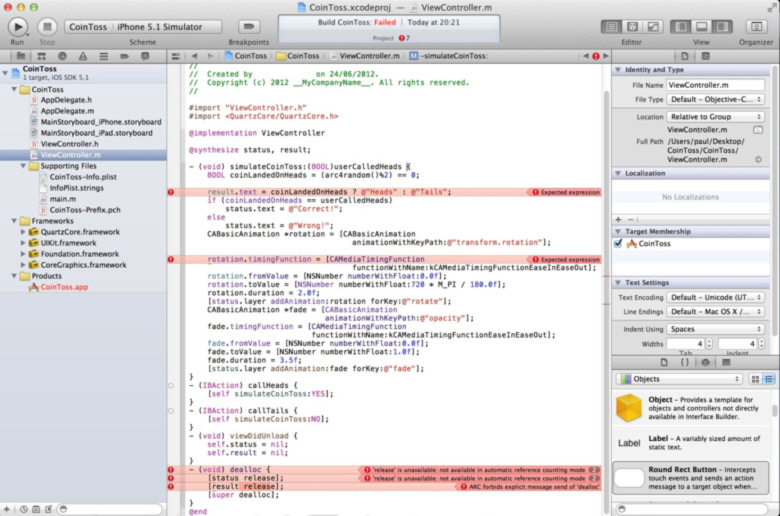Toggle the Breakpoints button
Screen dimensions: 780x516
pos(249,26)
